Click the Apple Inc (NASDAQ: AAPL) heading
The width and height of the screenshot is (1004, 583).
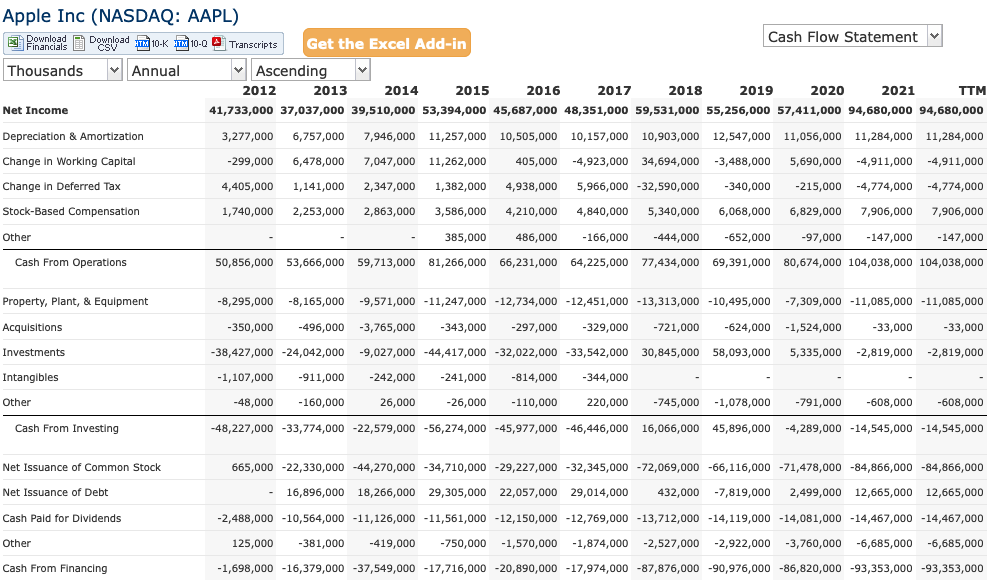tap(120, 15)
